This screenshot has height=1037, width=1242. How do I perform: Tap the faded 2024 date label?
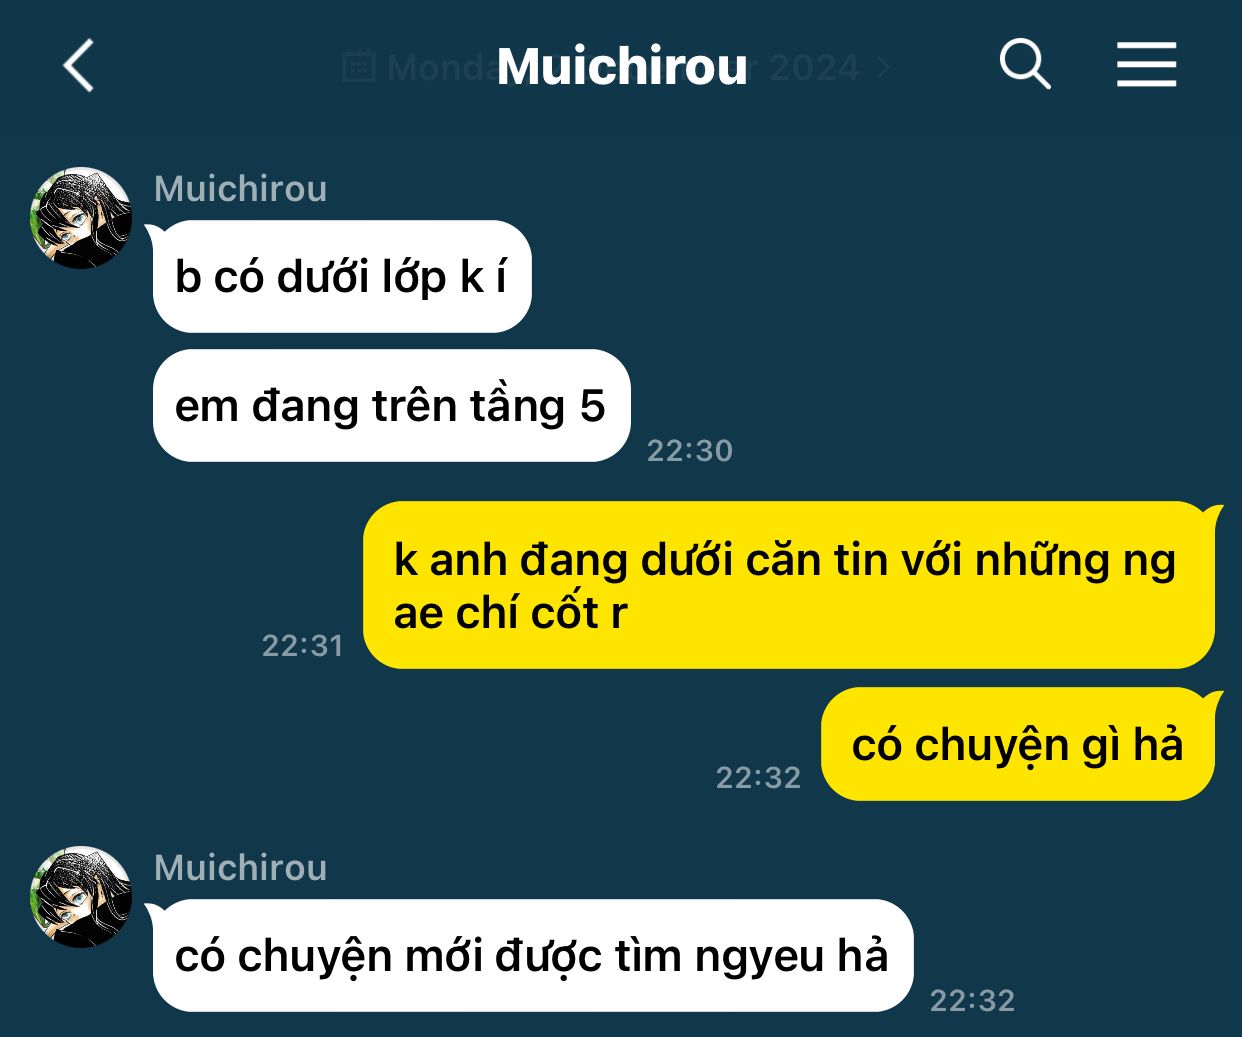813,68
